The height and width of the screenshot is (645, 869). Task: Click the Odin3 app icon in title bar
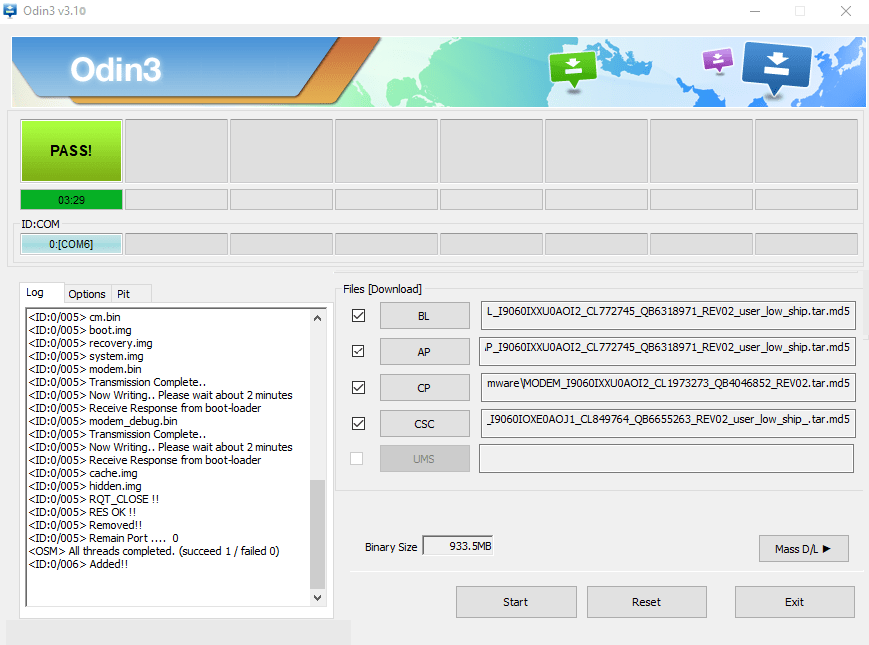tap(10, 11)
